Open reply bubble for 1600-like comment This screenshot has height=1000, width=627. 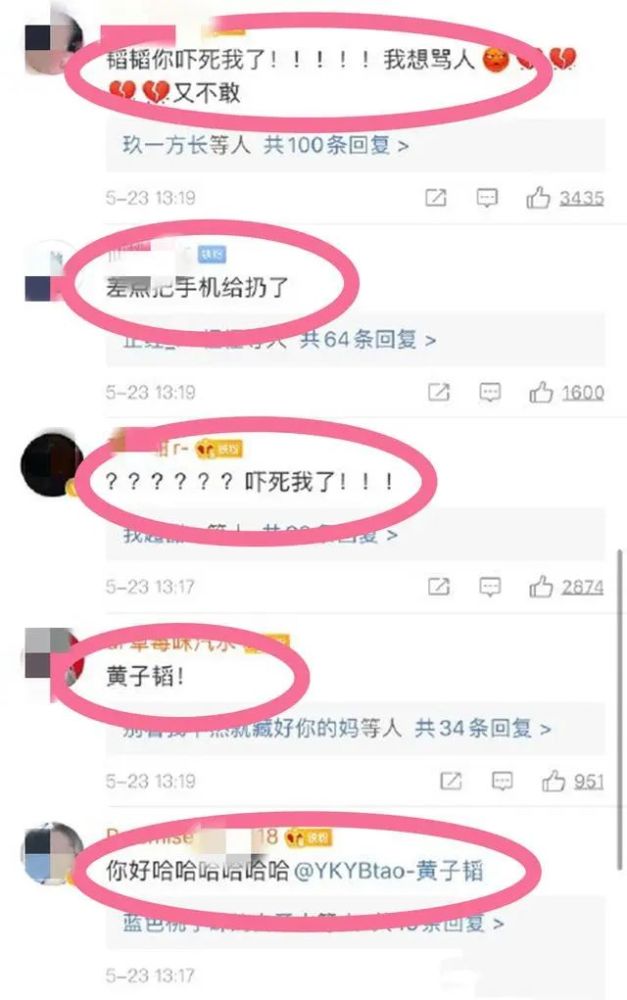490,392
